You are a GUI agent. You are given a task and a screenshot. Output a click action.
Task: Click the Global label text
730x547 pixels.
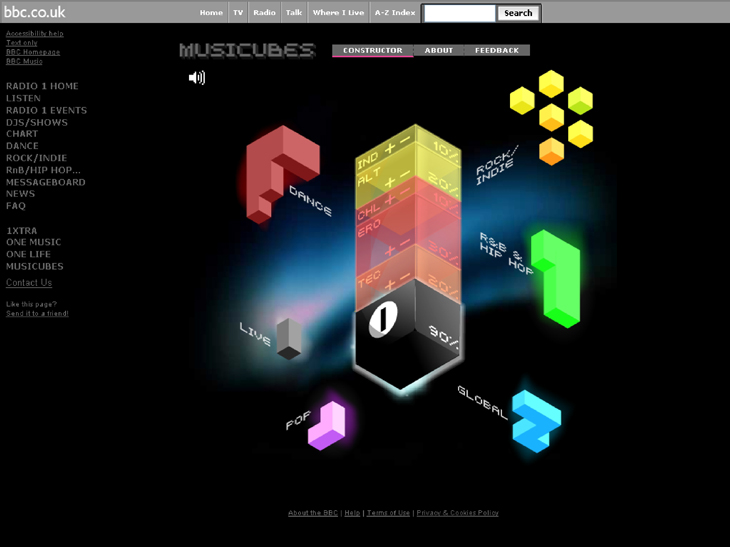tap(482, 403)
